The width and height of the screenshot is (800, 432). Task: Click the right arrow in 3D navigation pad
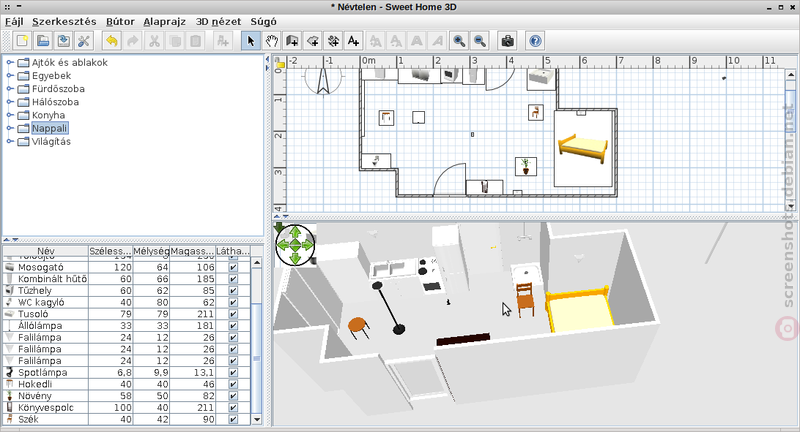point(308,246)
